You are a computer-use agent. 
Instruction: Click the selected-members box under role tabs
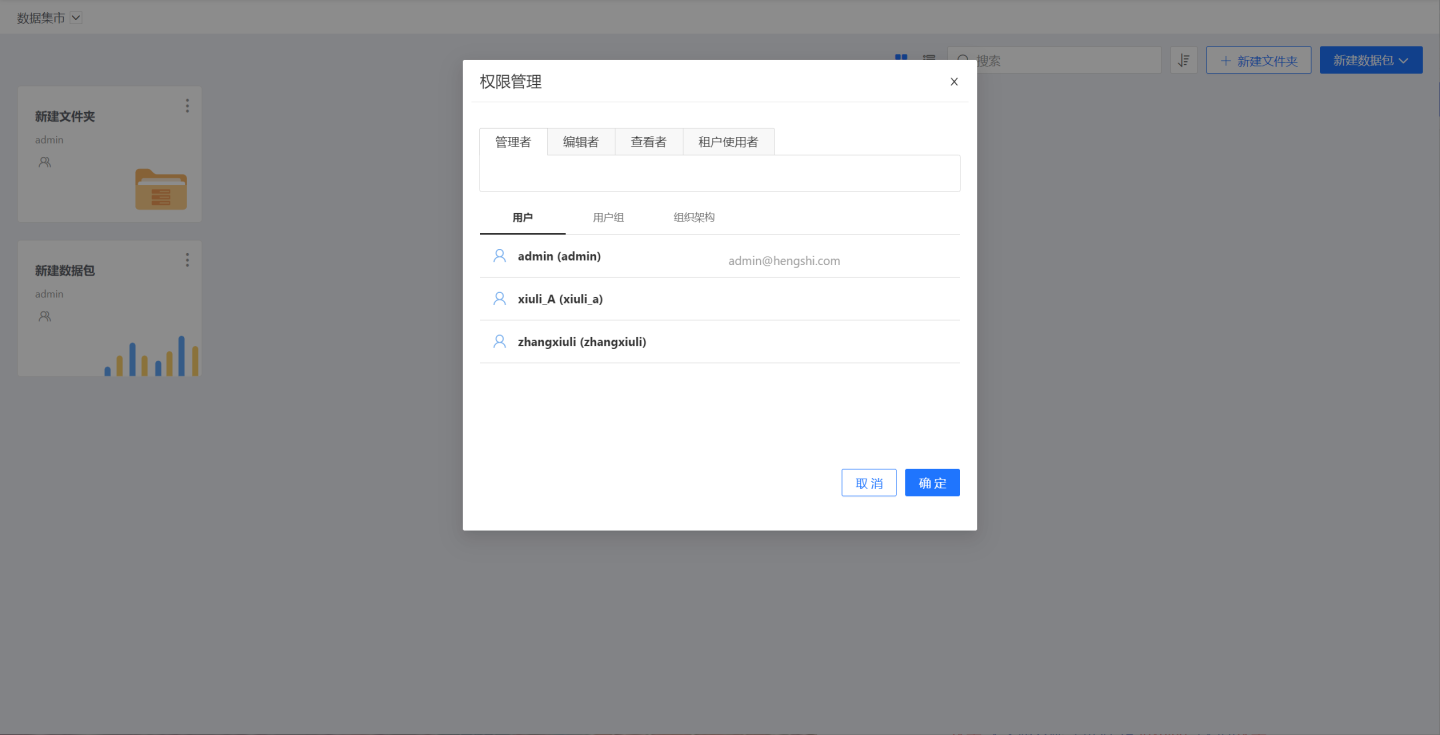[719, 173]
